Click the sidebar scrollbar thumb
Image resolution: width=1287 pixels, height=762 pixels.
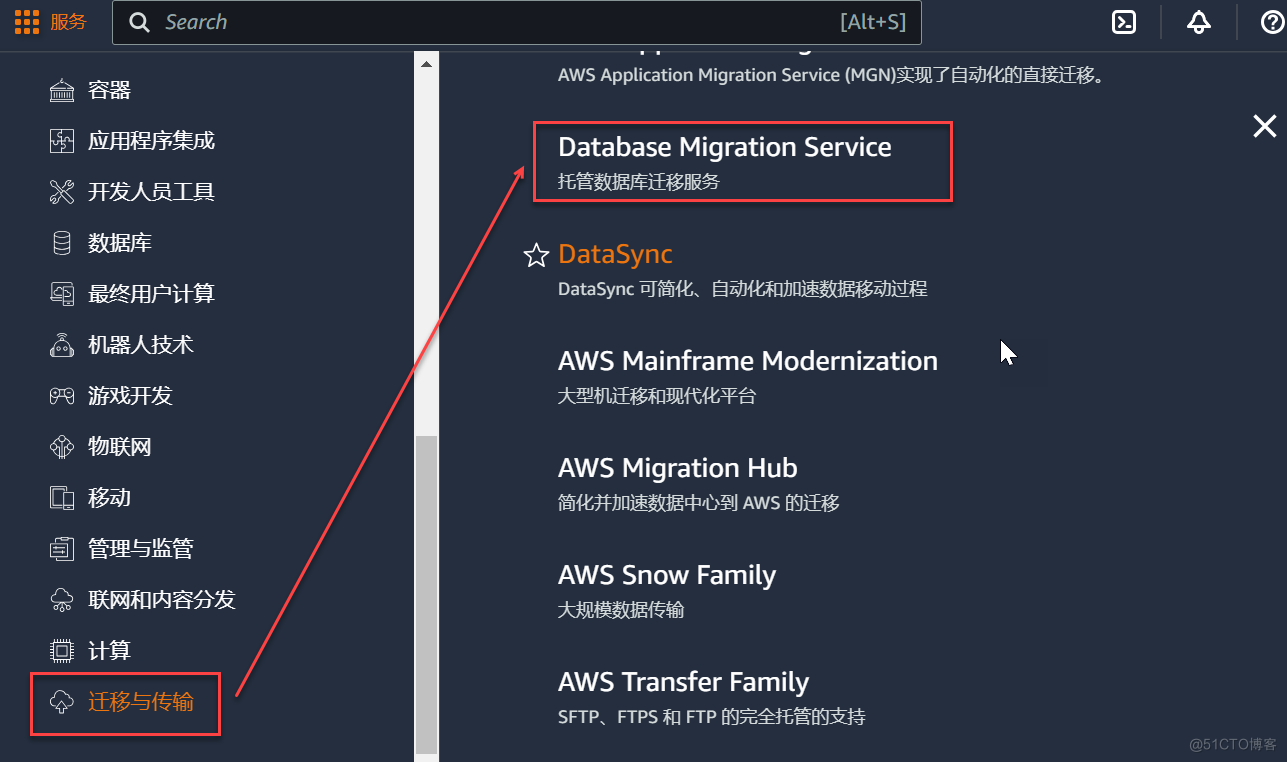tap(426, 594)
